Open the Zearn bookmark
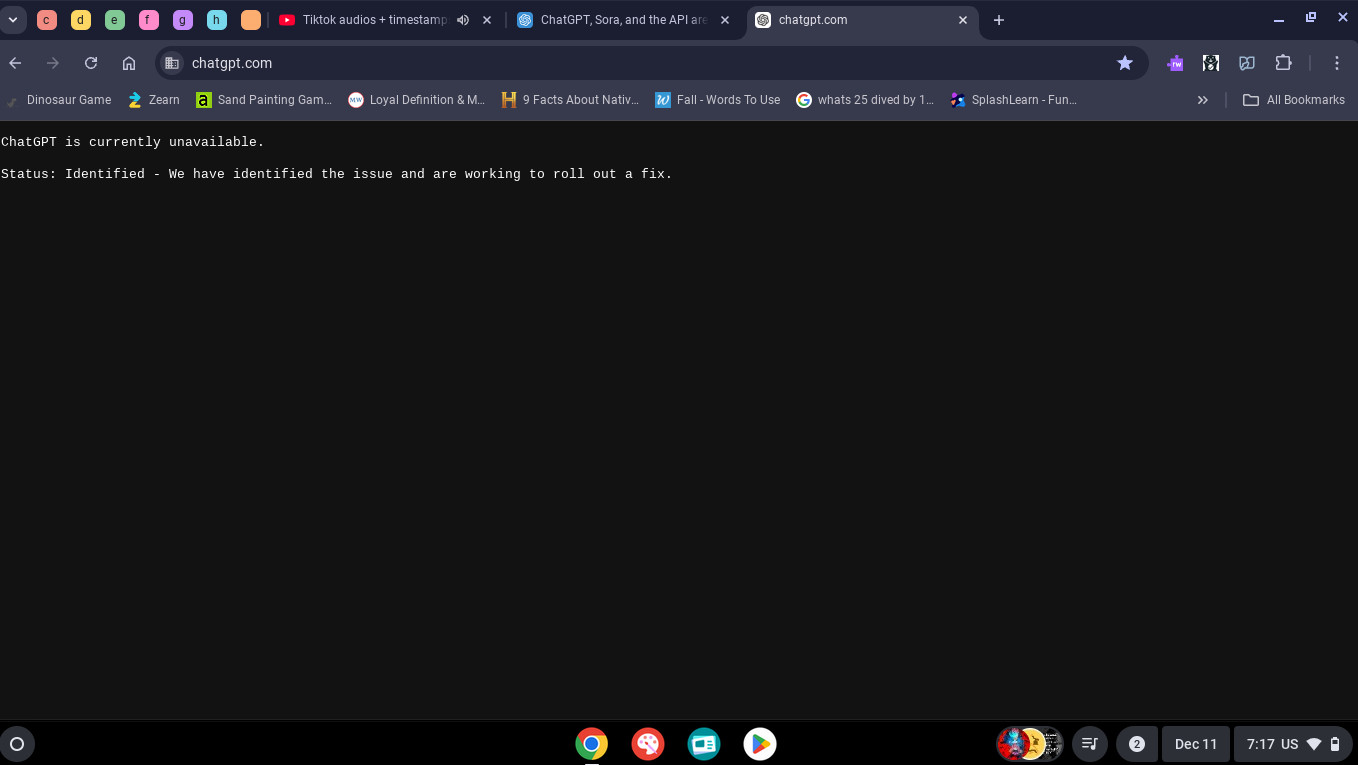Viewport: 1358px width, 765px height. (154, 100)
